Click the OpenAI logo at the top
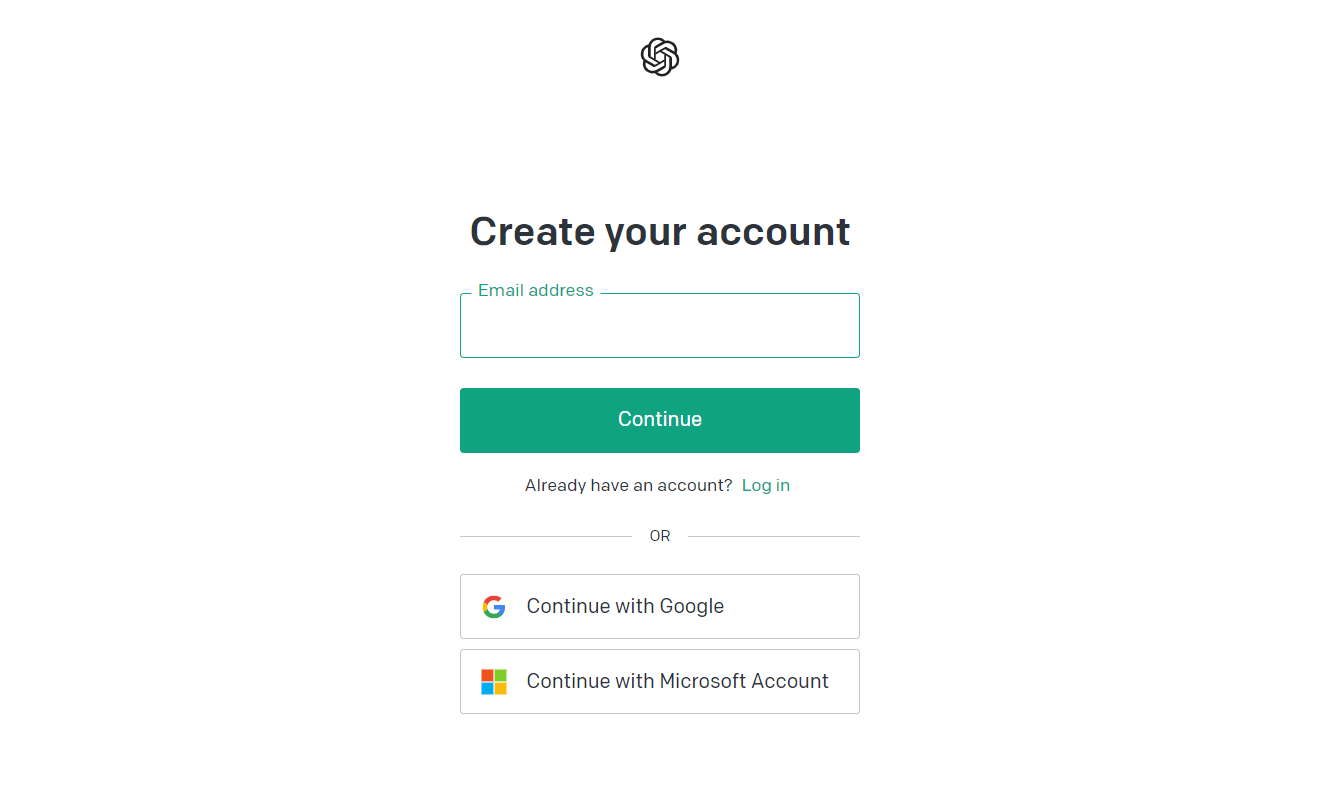The width and height of the screenshot is (1318, 796). point(660,57)
